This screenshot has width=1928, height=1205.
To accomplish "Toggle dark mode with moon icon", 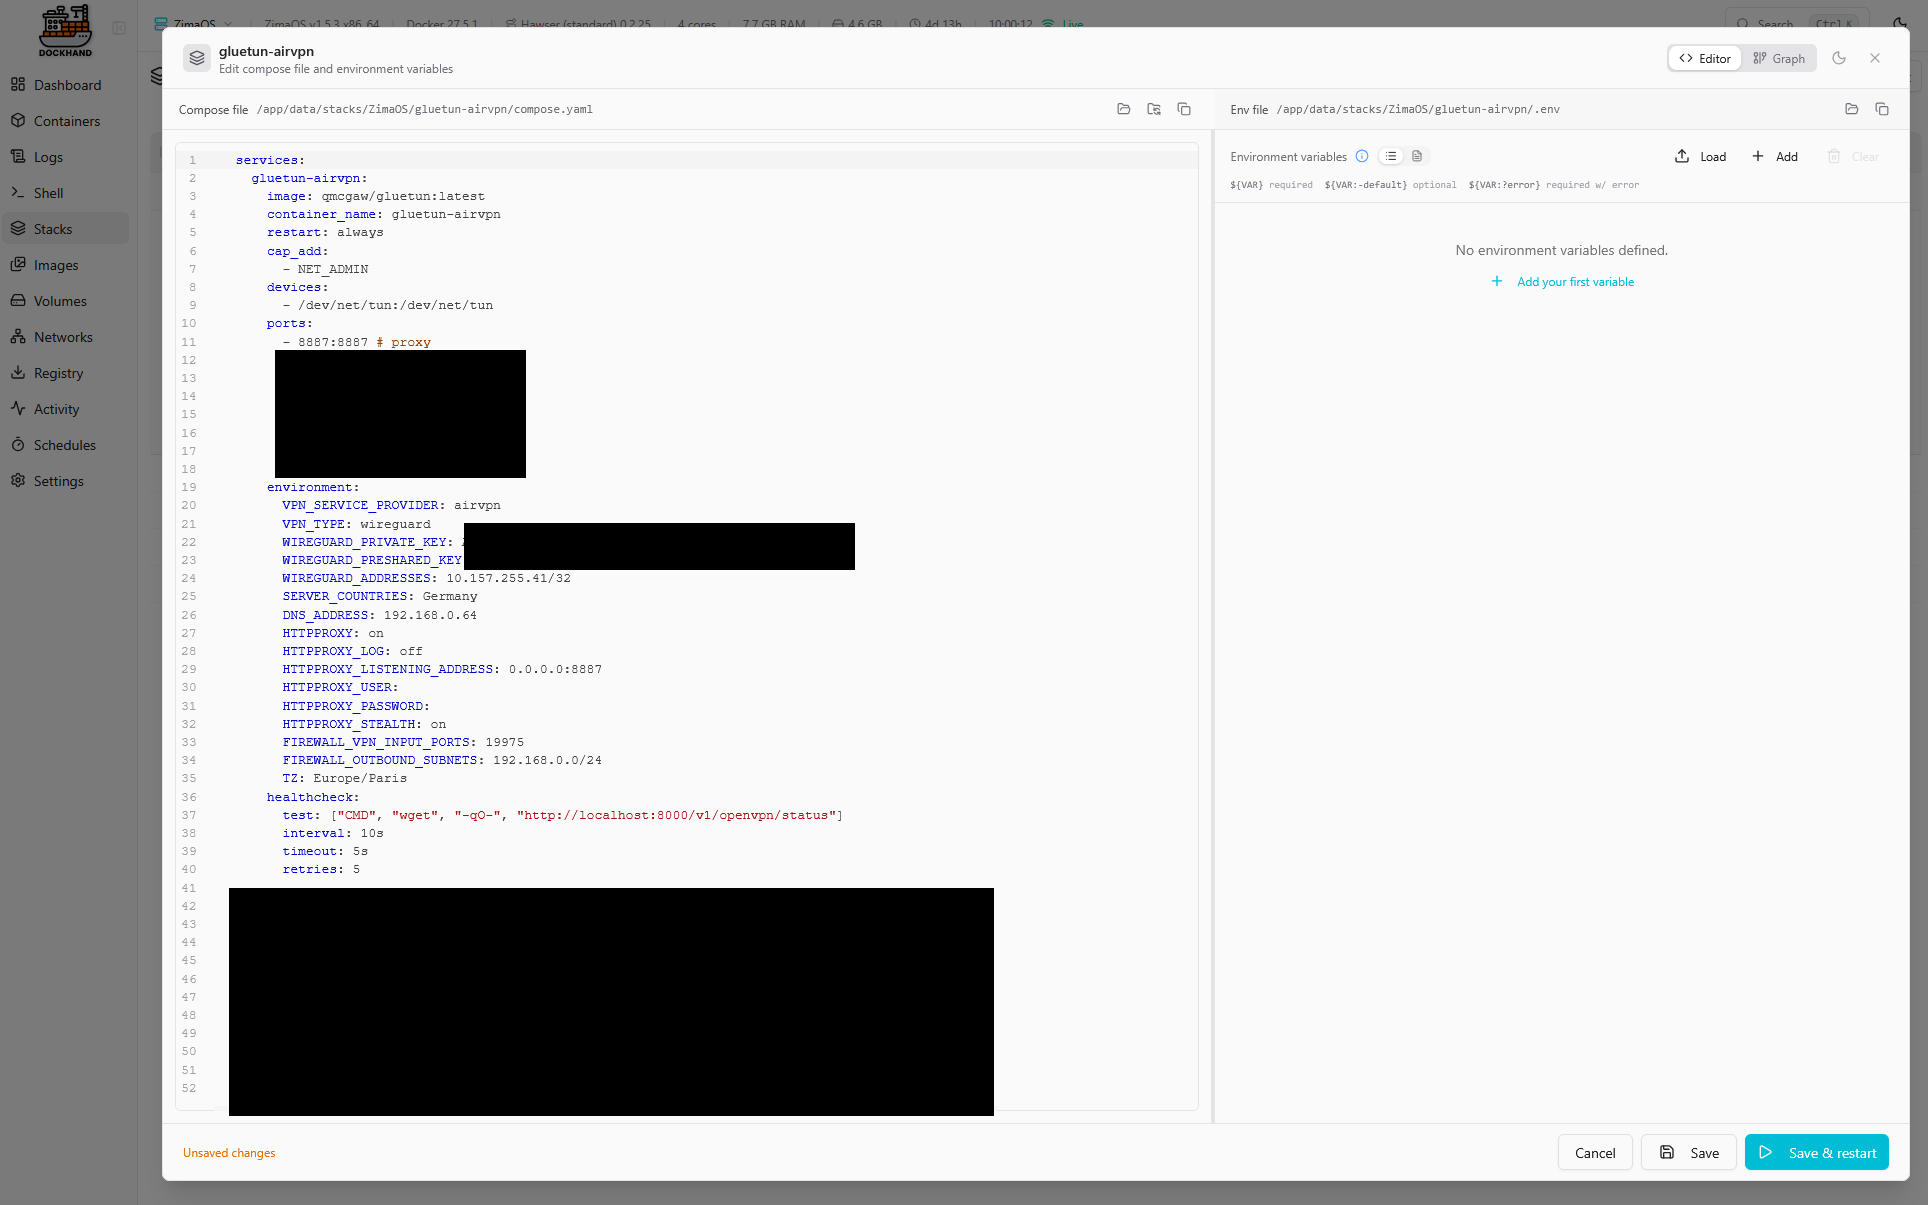I will pyautogui.click(x=1838, y=58).
